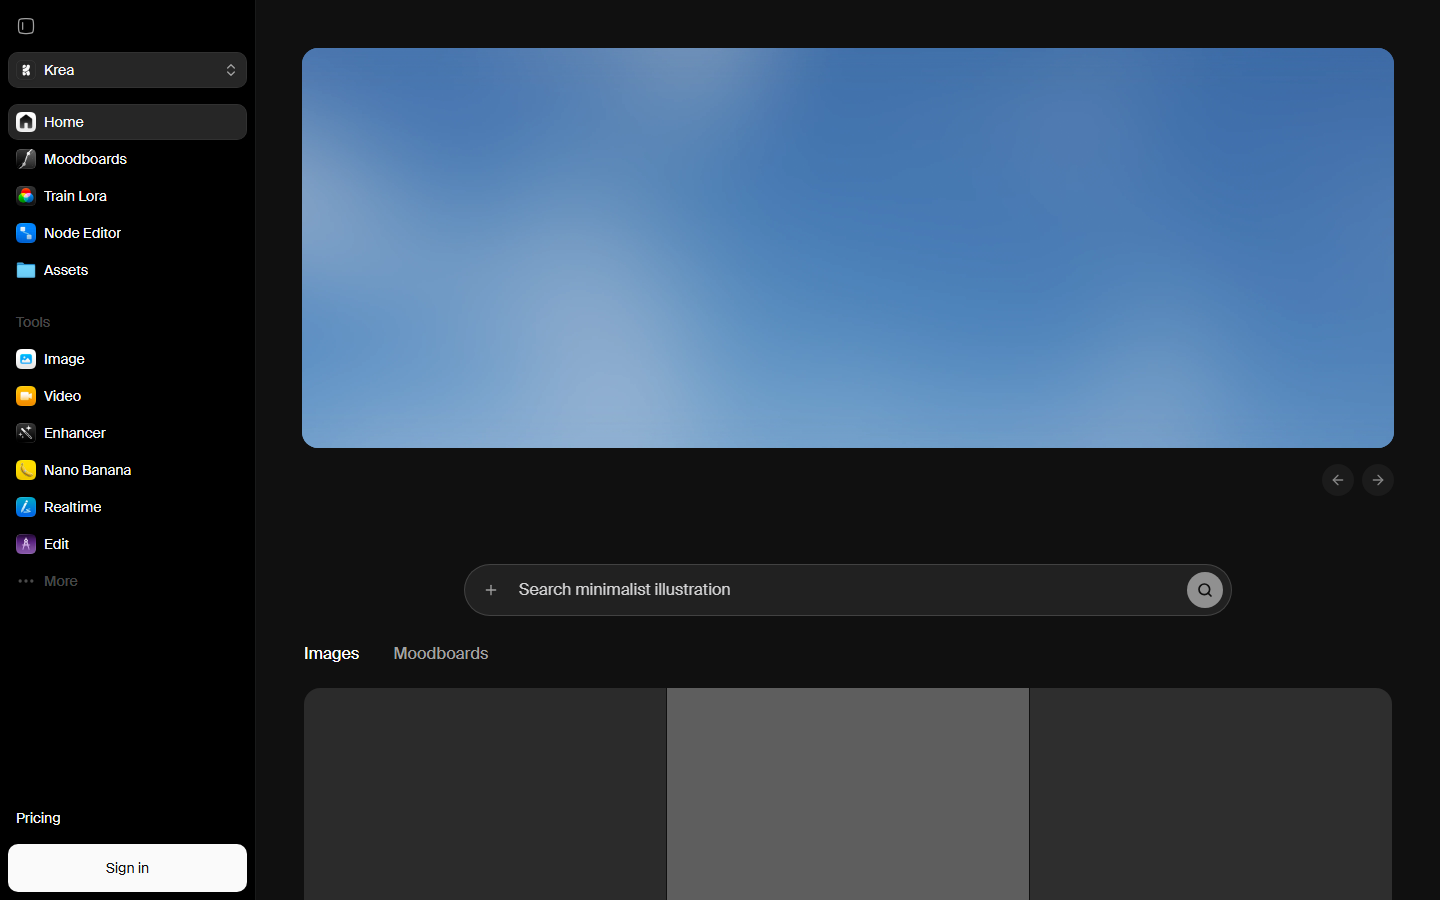Open the Train Lora tool

coord(127,196)
